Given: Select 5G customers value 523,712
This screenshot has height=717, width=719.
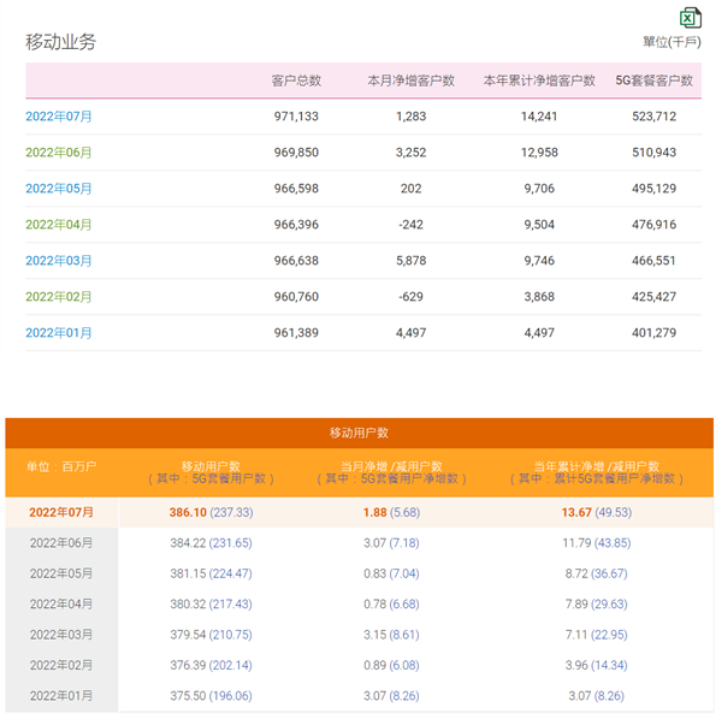Looking at the screenshot, I should pos(654,116).
